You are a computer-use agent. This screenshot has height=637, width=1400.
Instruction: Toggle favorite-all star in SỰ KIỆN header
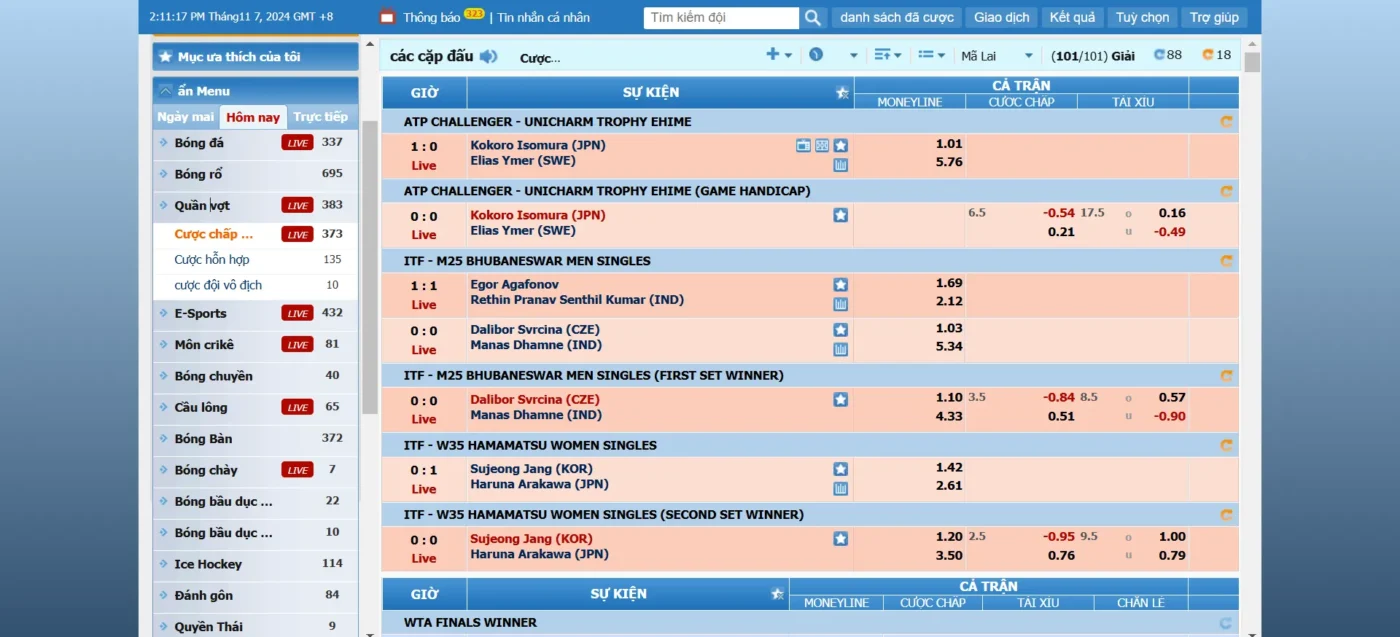(842, 93)
